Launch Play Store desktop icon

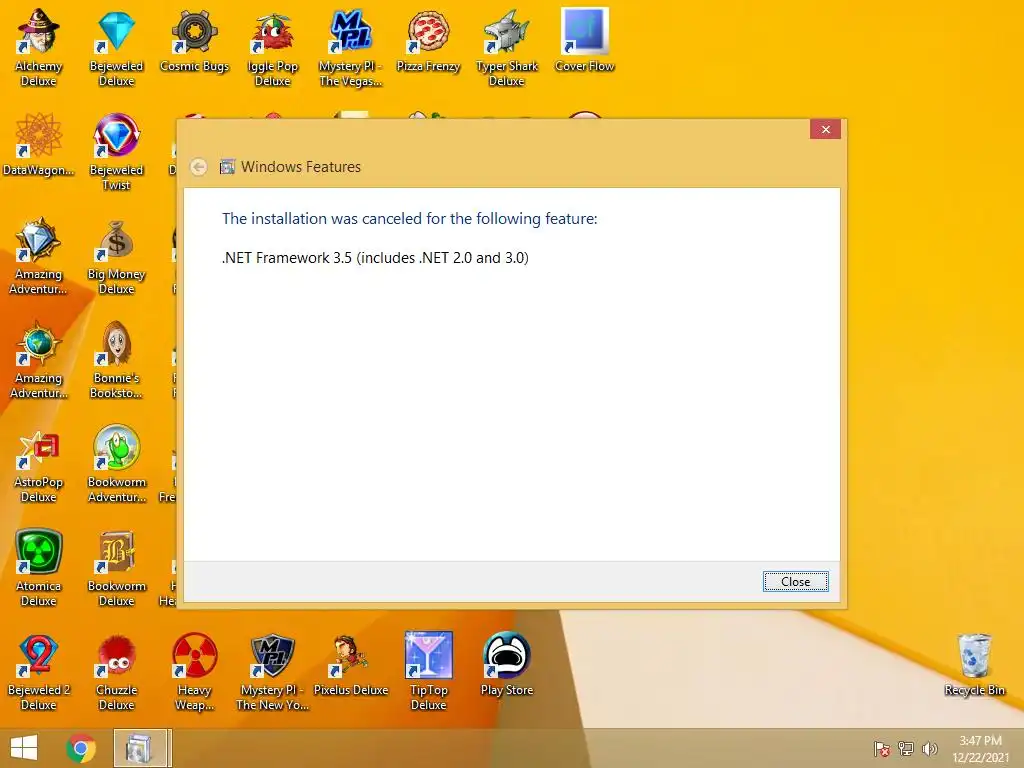pos(507,665)
